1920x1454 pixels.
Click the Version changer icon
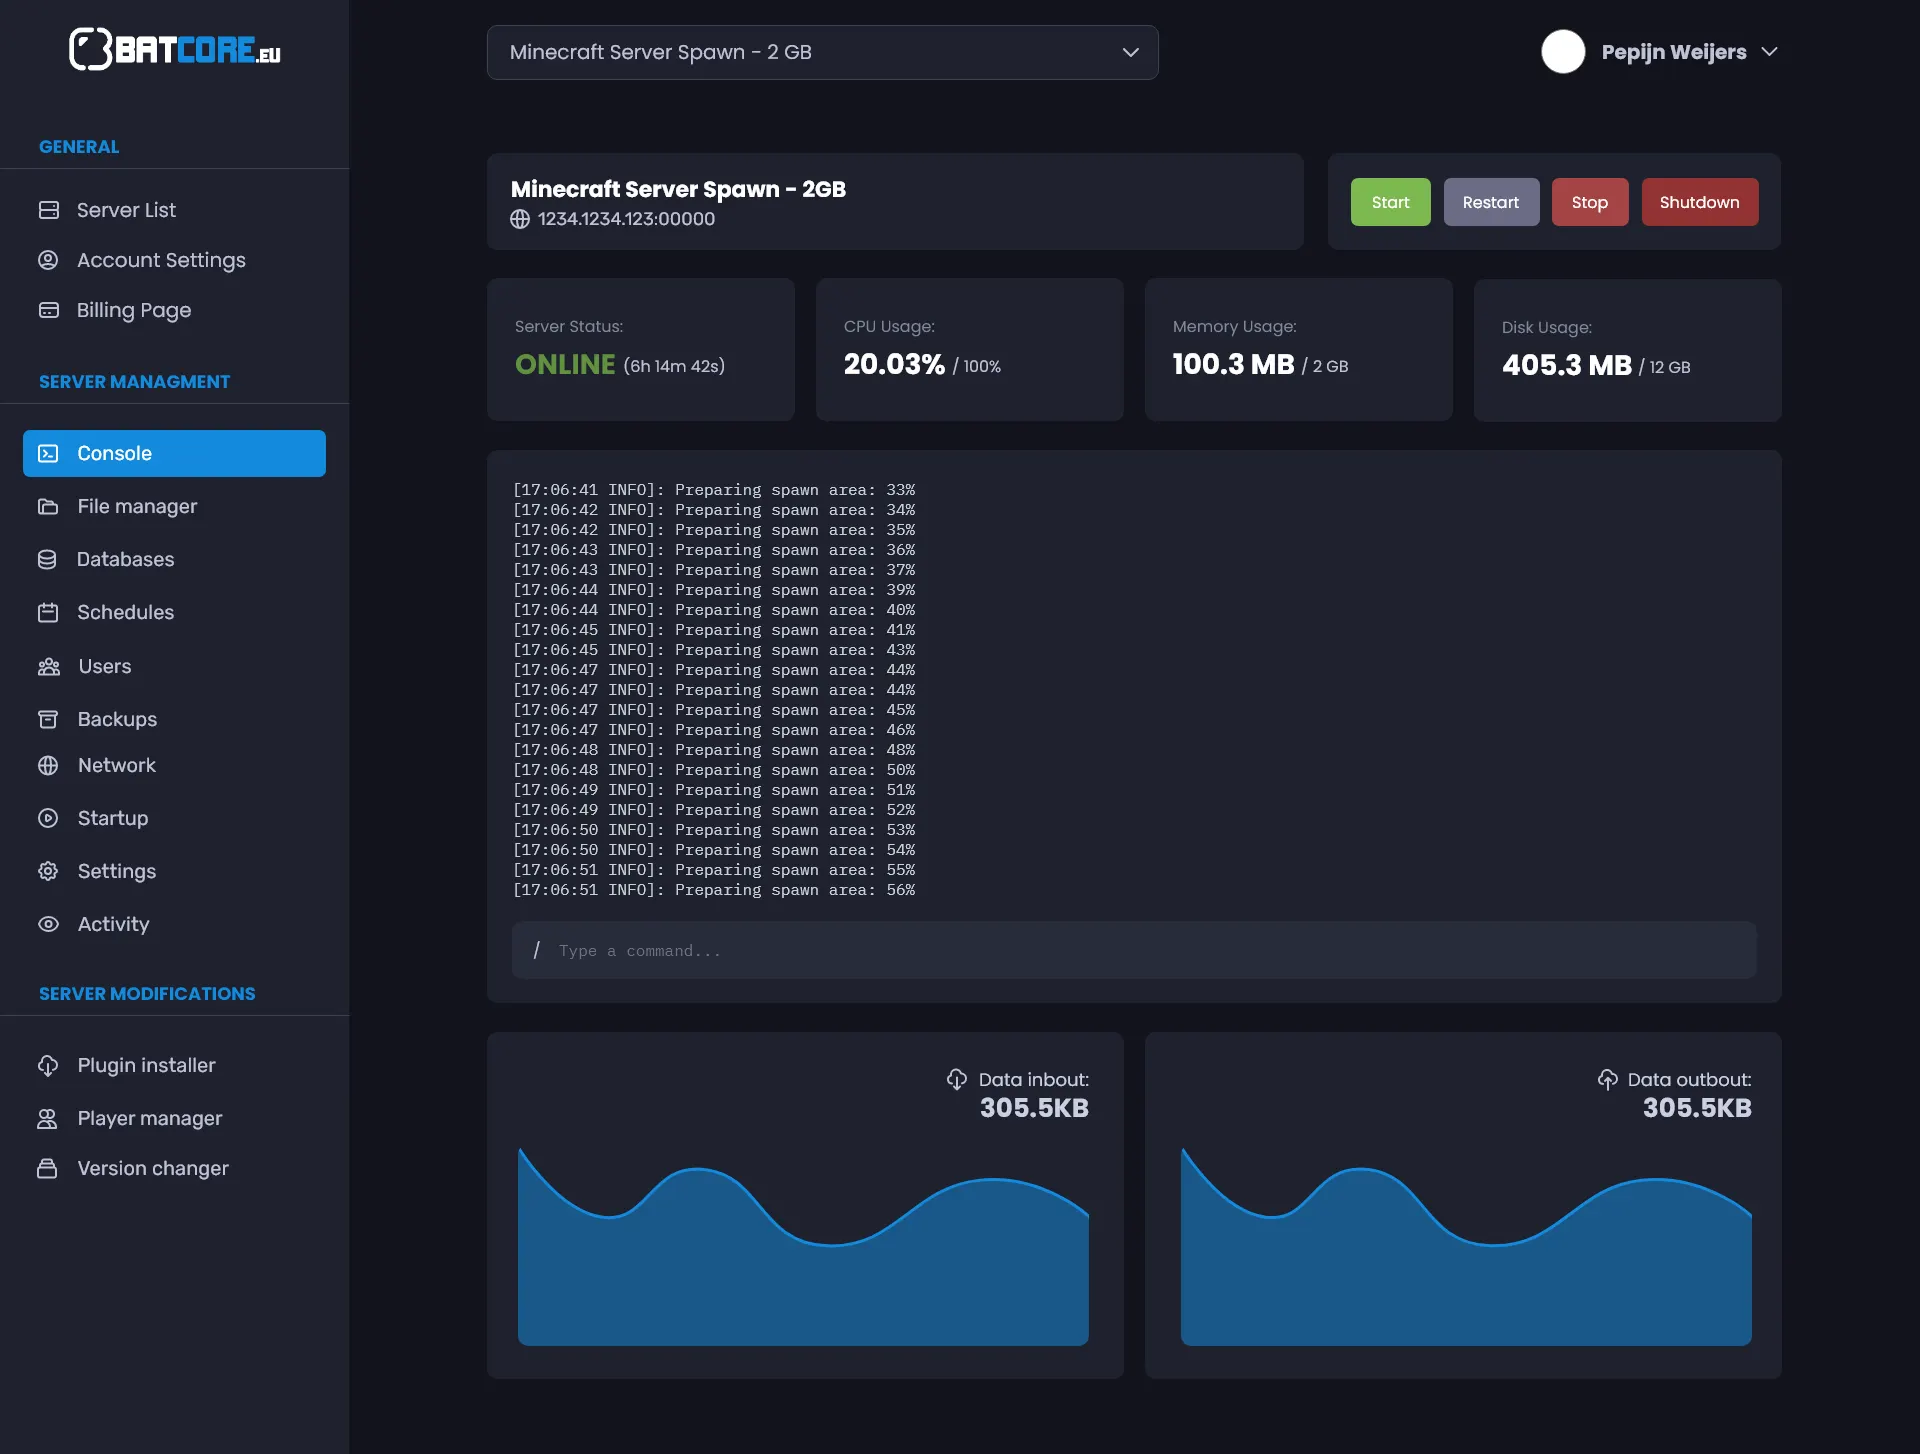point(47,1168)
